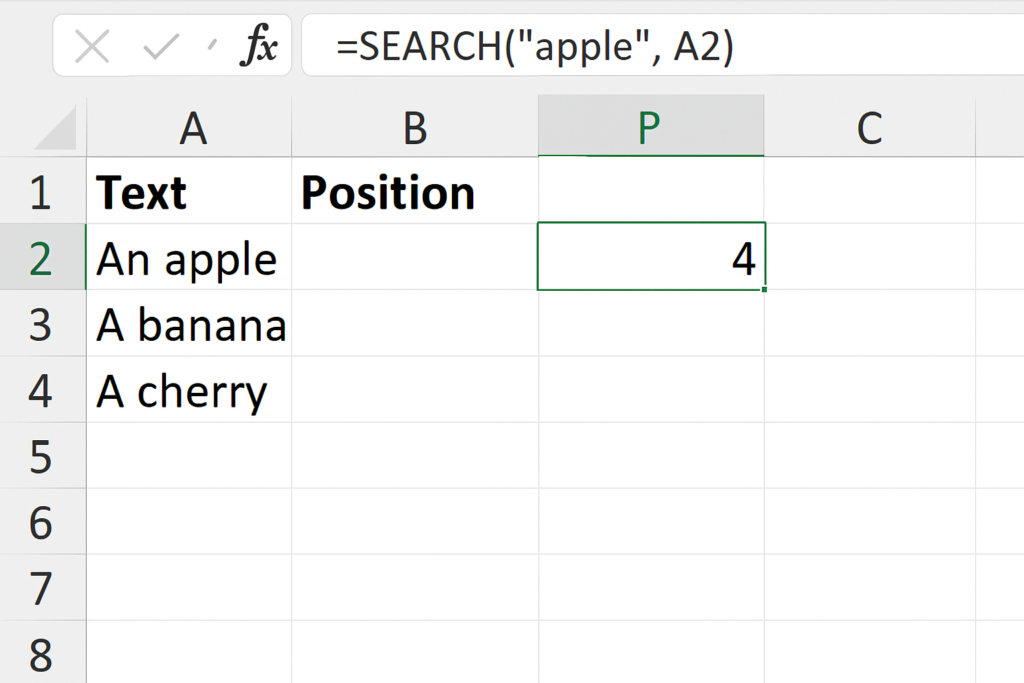1024x683 pixels.
Task: Select column B header
Action: click(414, 128)
